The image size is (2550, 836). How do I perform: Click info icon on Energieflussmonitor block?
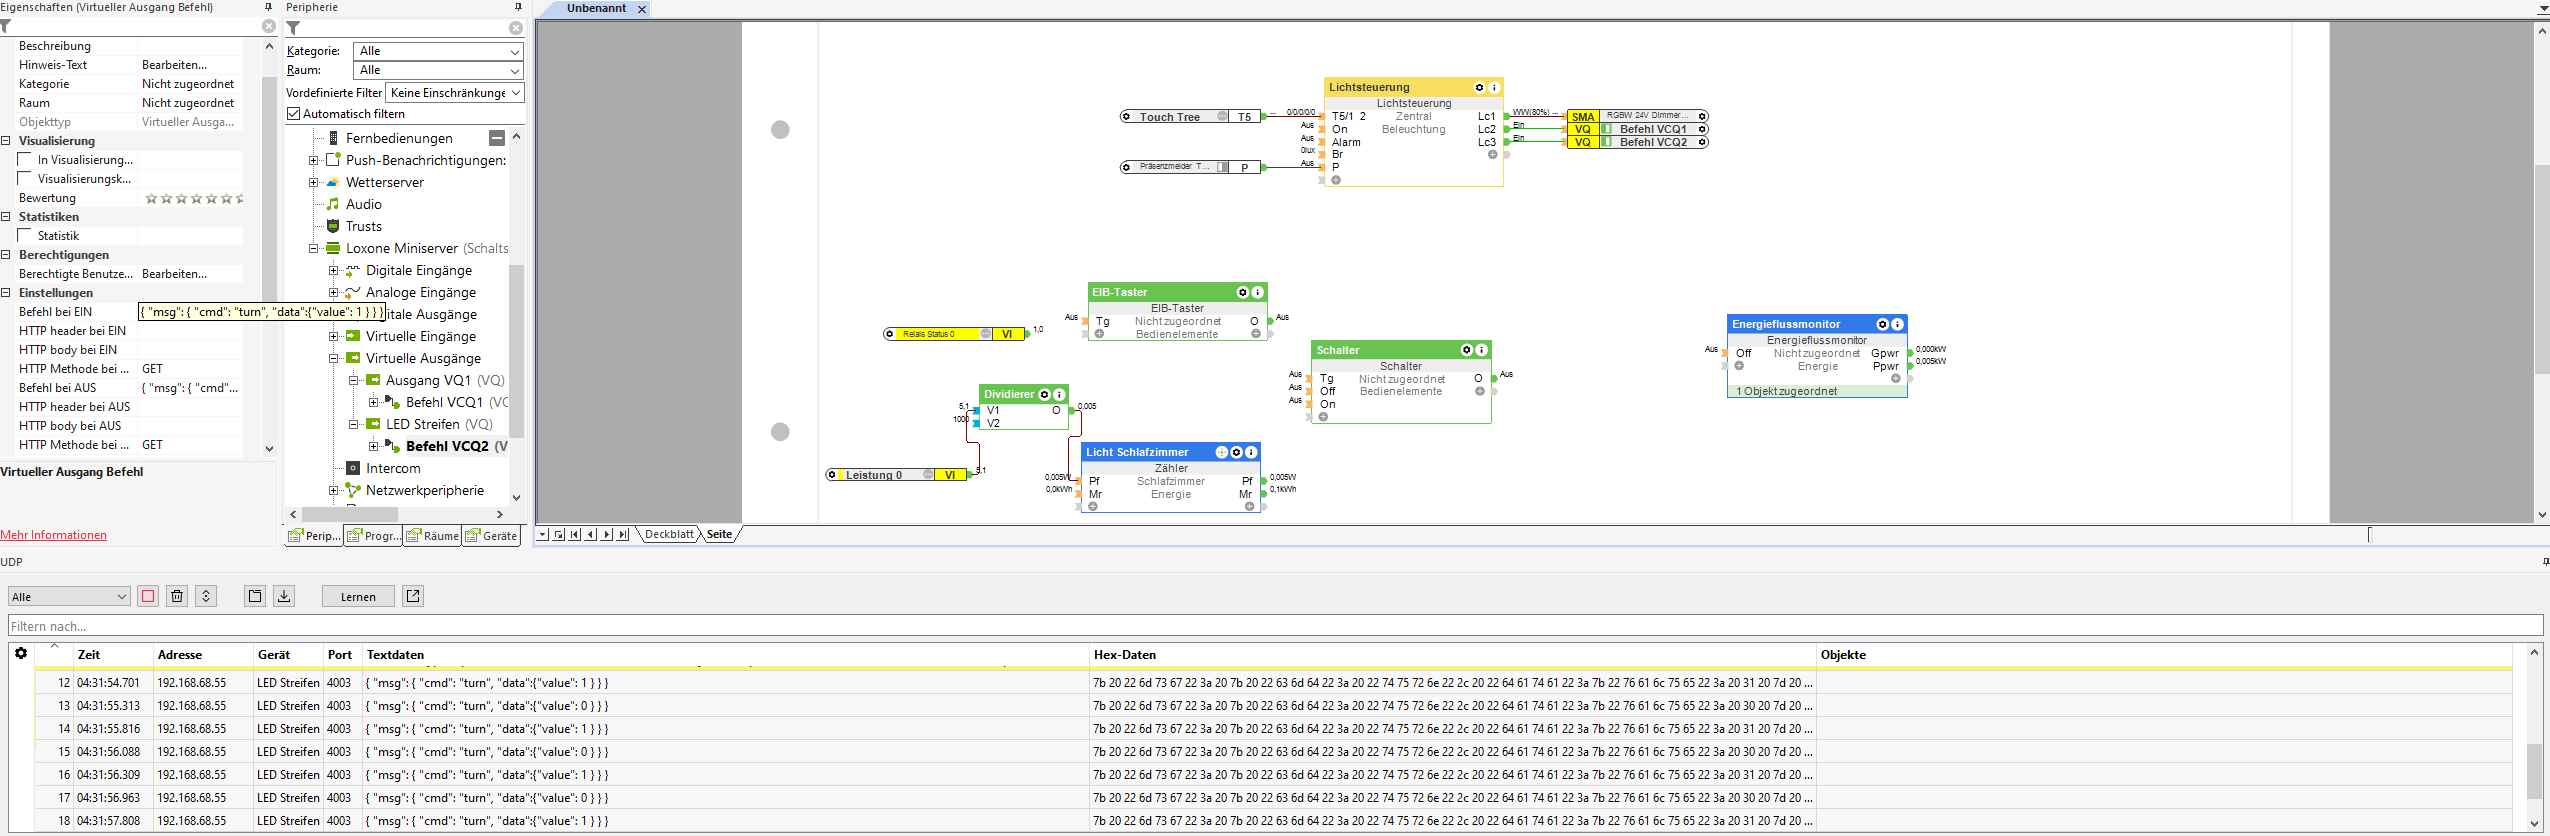click(1897, 325)
